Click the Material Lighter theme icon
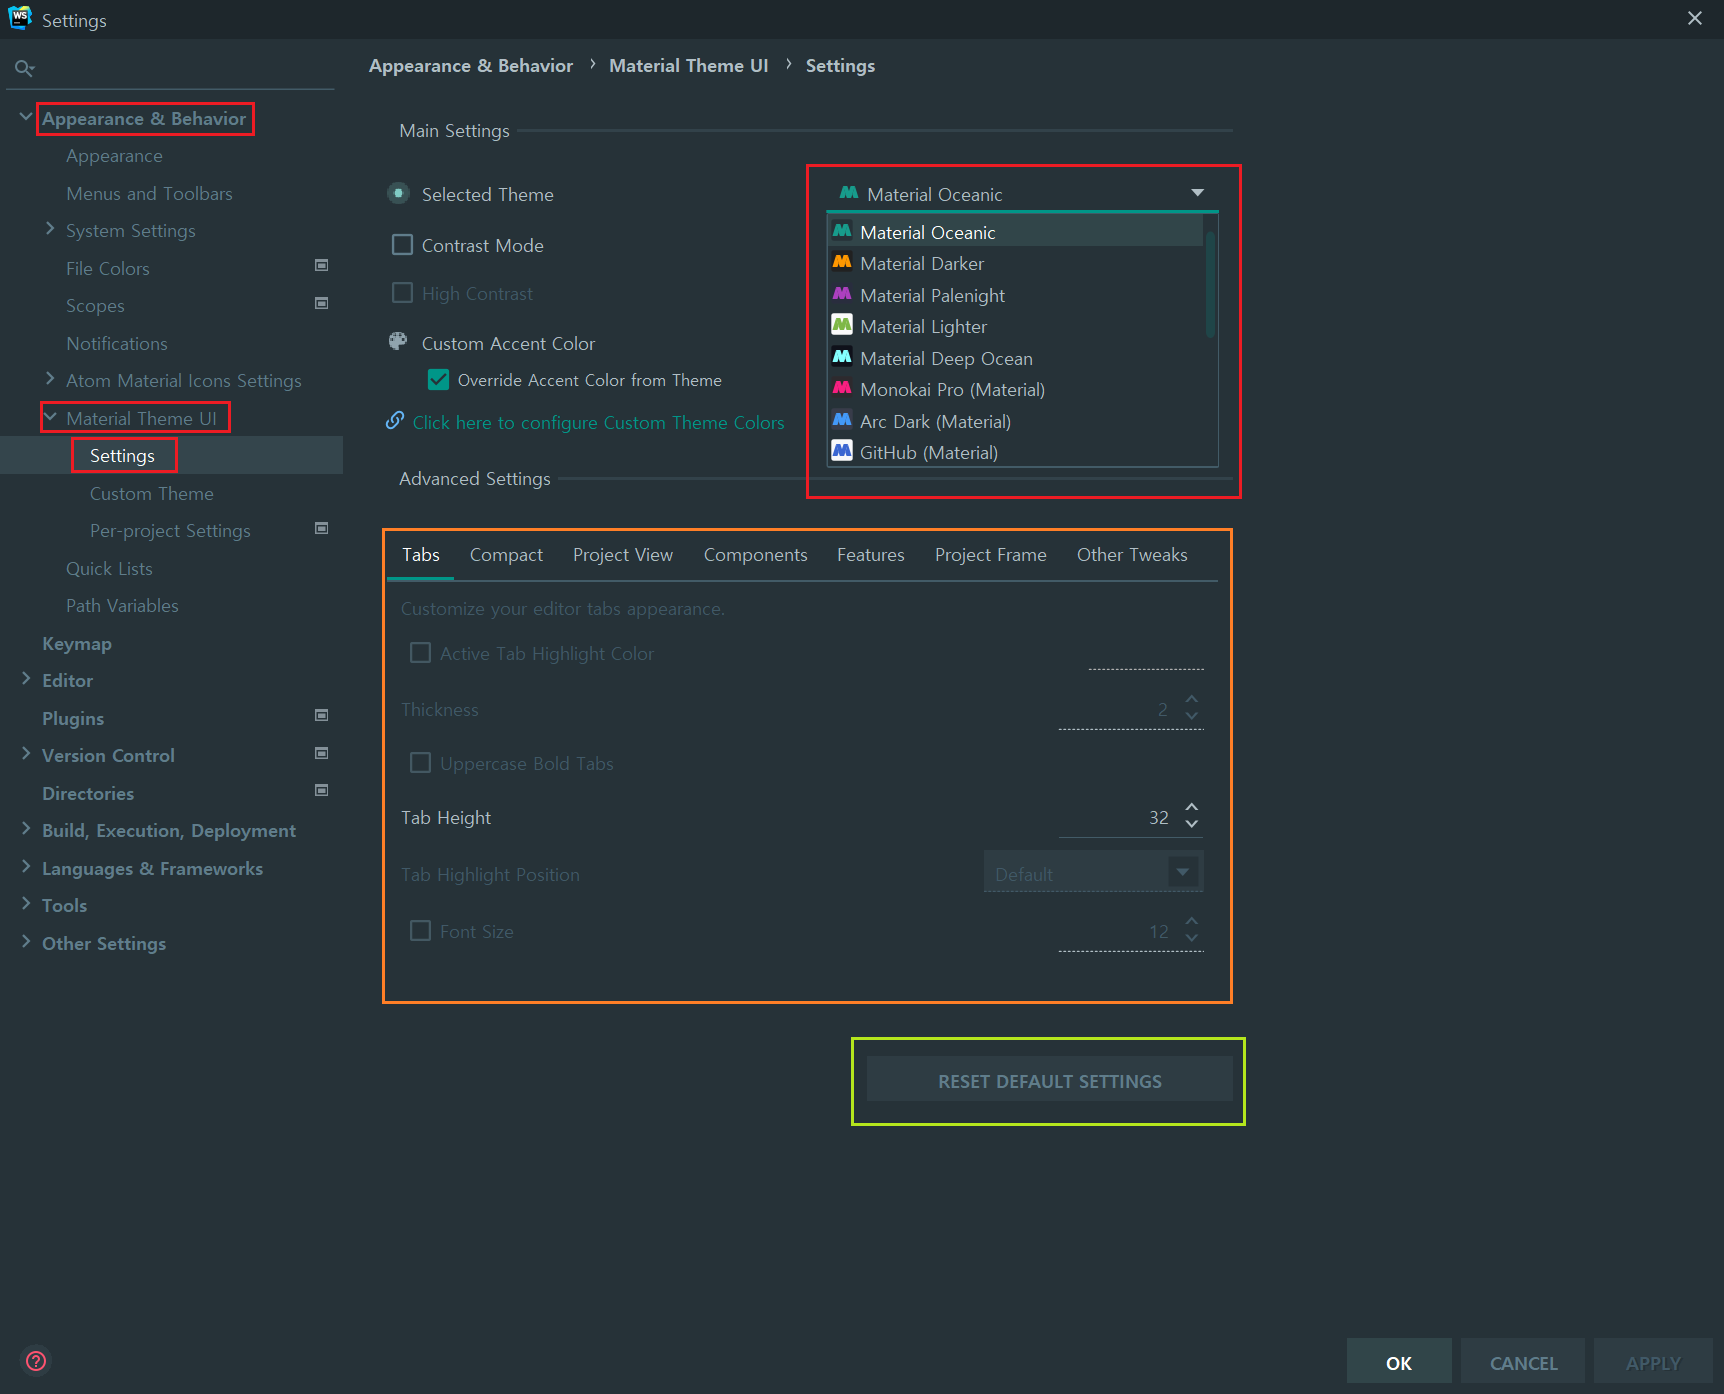Viewport: 1724px width, 1394px height. [x=842, y=325]
